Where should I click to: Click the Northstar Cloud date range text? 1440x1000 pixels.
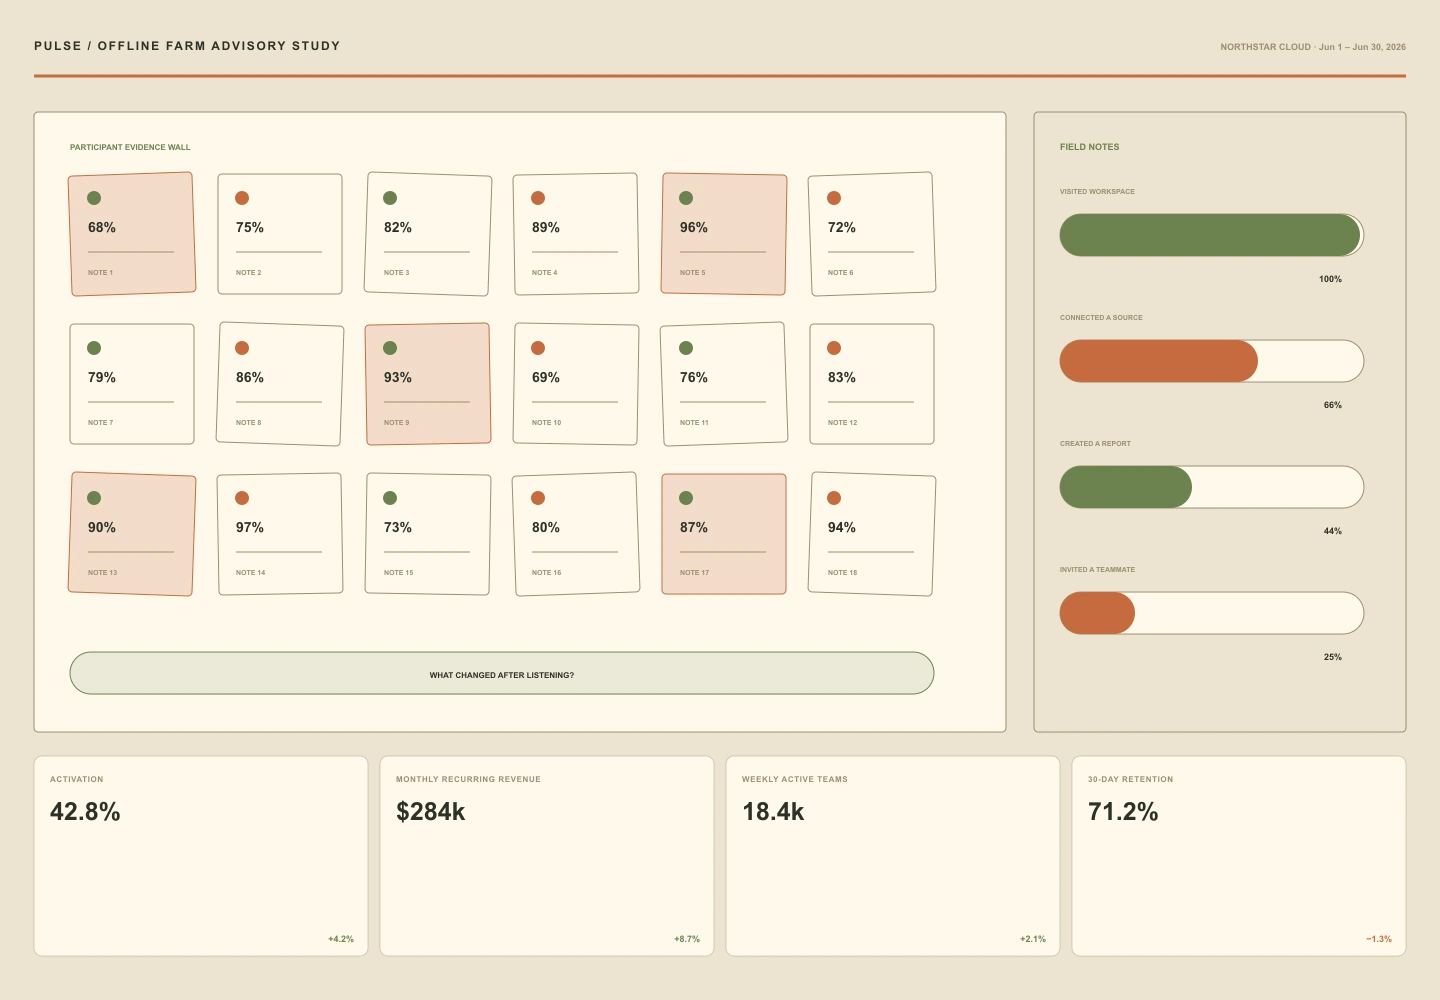tap(1313, 47)
